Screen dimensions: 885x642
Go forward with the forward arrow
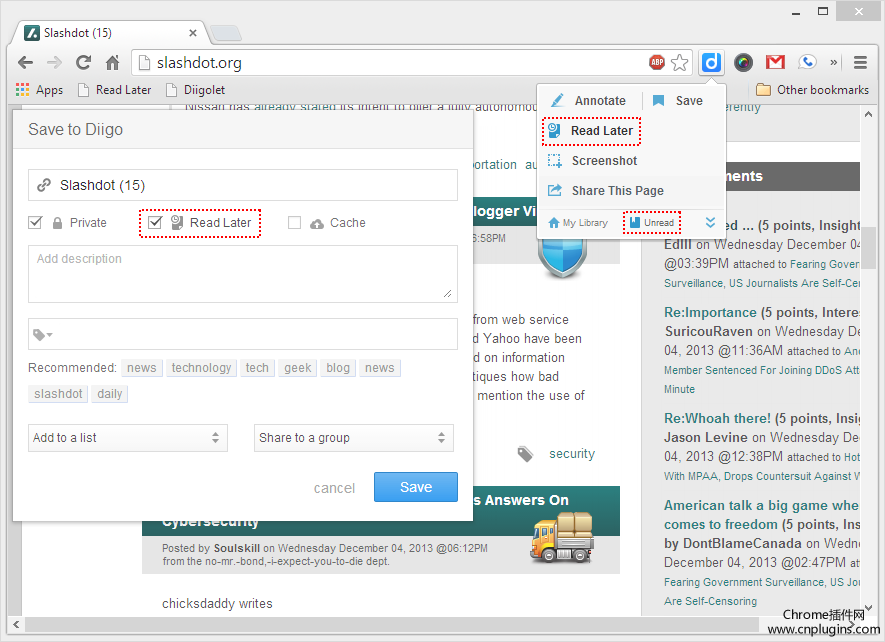click(55, 62)
